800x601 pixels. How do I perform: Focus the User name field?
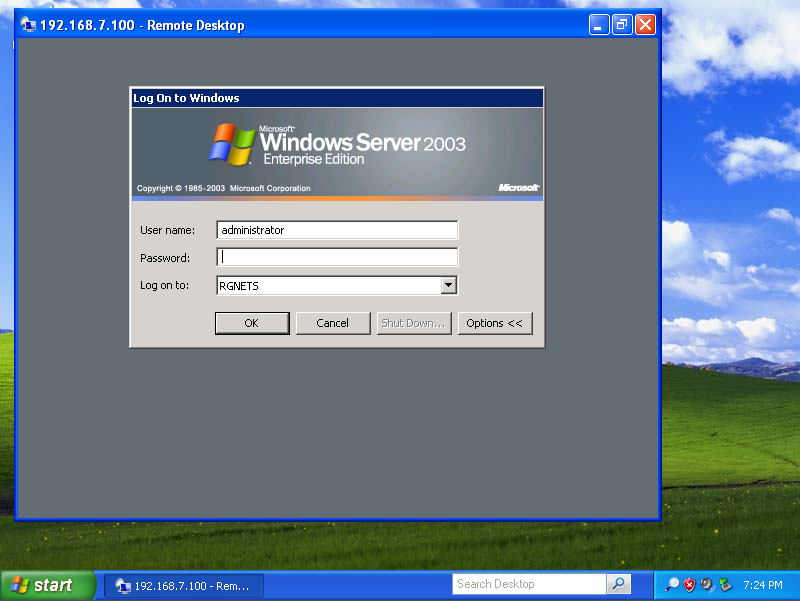coord(337,230)
